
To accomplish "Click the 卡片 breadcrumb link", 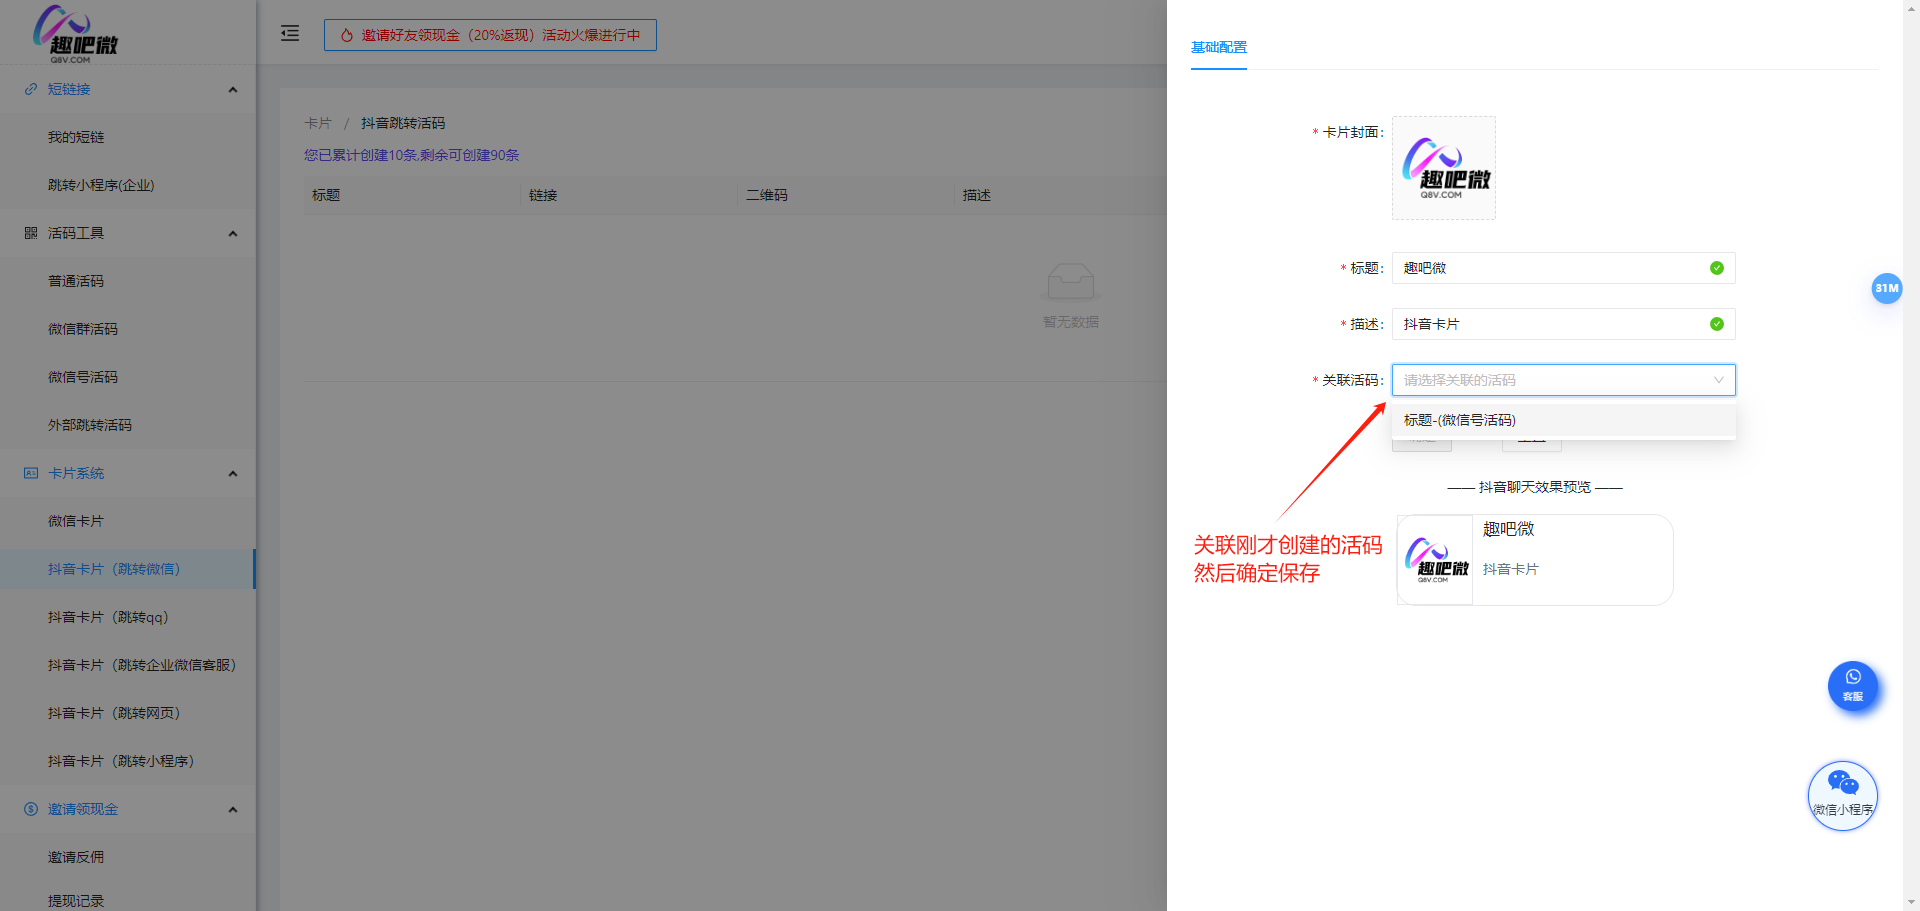I will 318,123.
